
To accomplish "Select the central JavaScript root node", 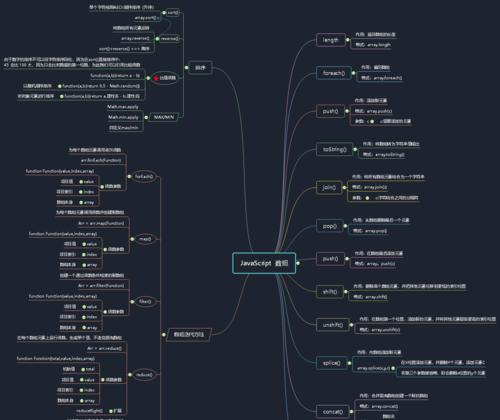I will pos(264,263).
